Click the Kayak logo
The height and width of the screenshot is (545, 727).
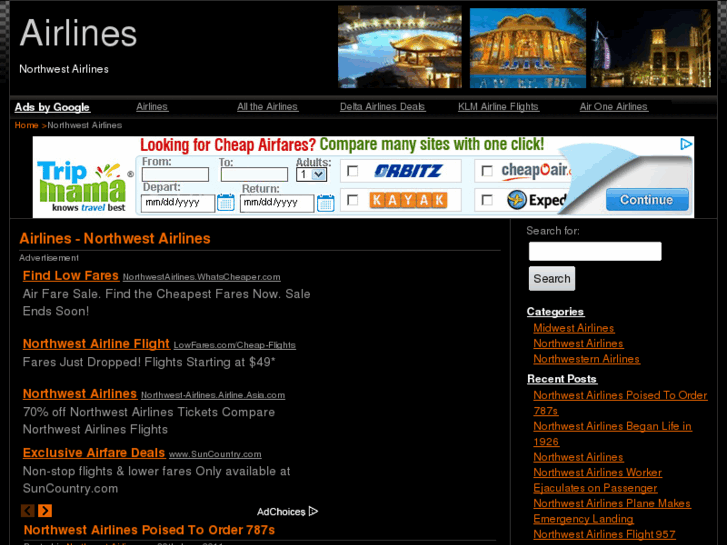point(408,200)
